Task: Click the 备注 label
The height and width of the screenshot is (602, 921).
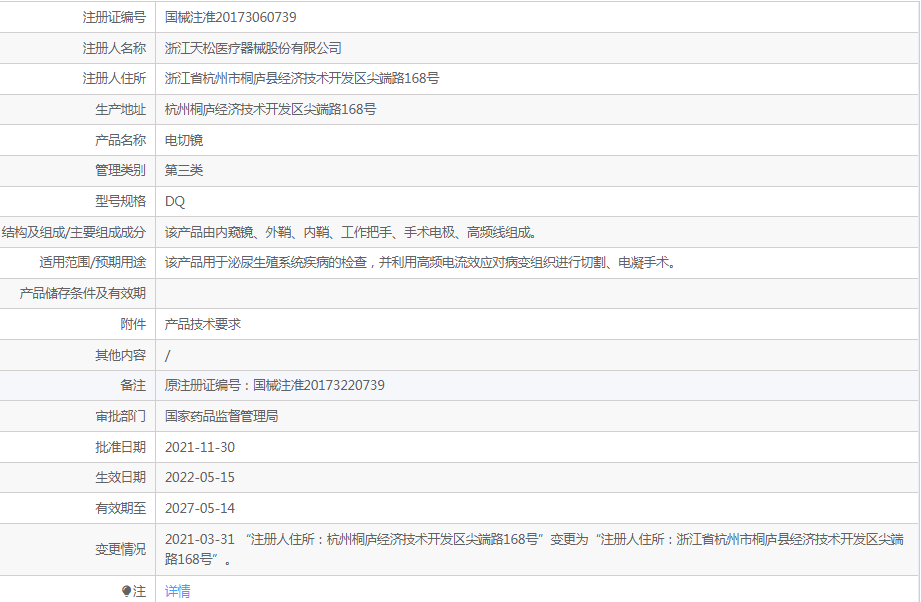Action: [133, 385]
